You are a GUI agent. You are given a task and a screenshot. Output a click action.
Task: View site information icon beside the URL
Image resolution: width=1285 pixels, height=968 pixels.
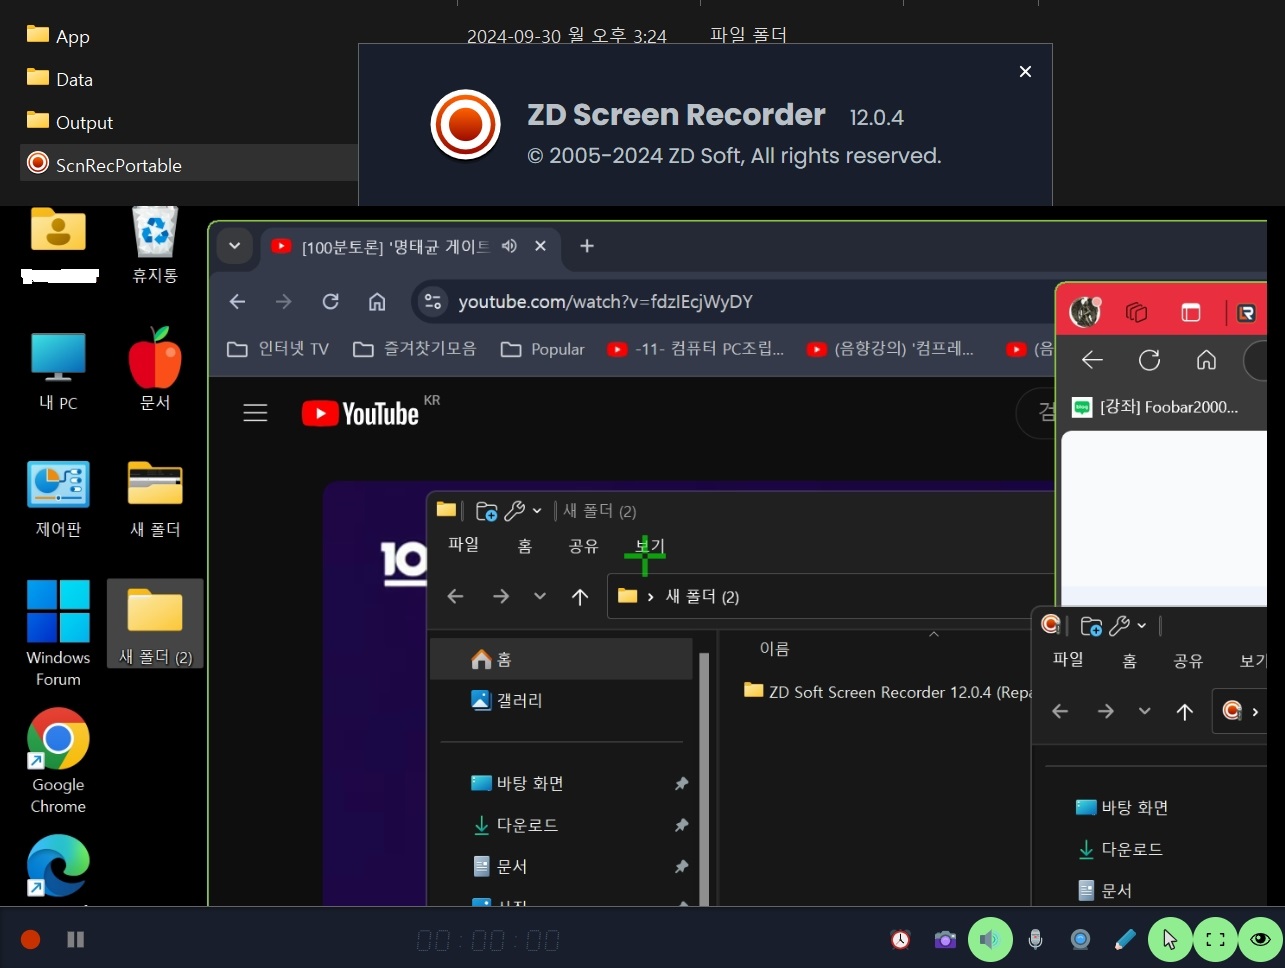[432, 301]
